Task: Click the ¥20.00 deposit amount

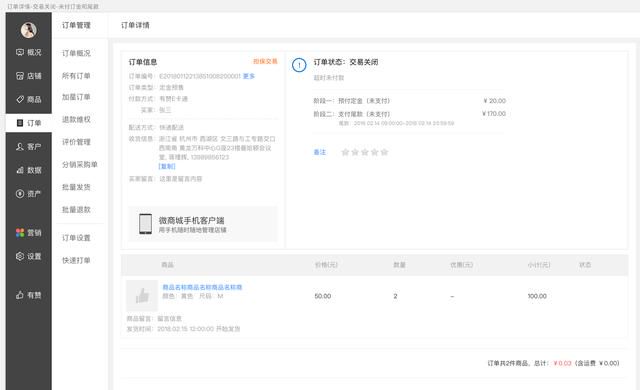Action: (495, 101)
